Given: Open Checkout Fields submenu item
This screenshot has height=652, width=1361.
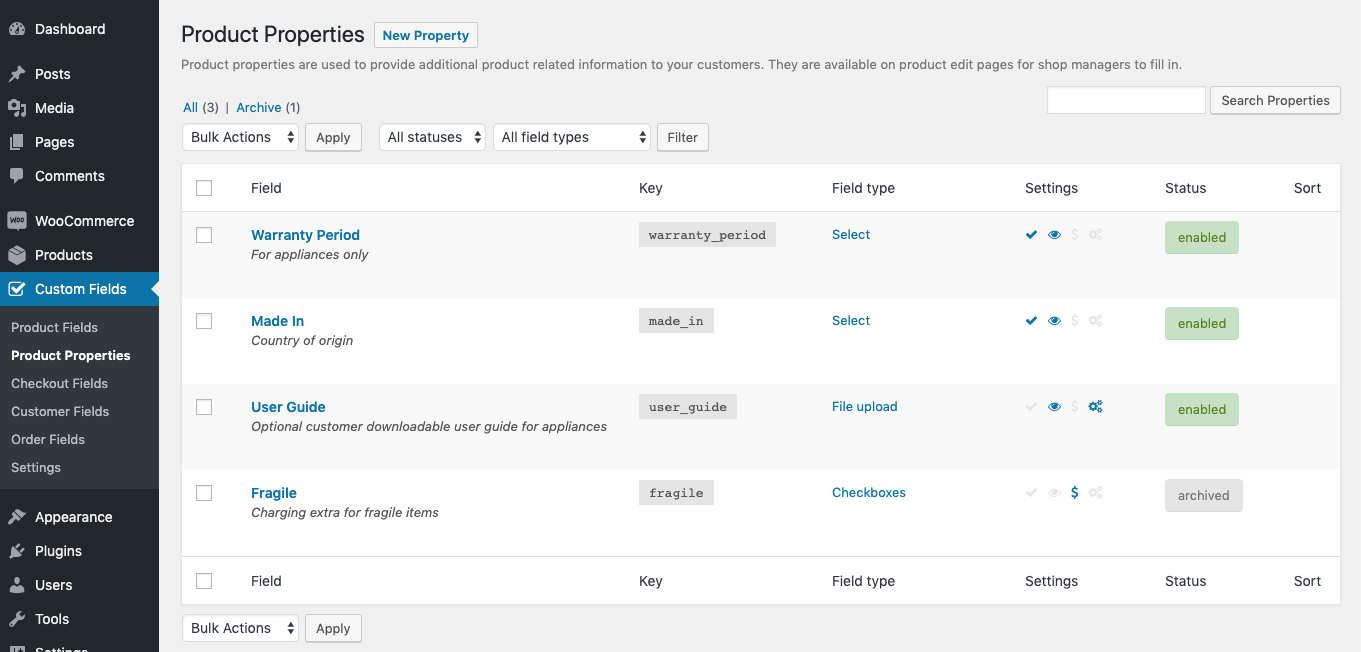Looking at the screenshot, I should pyautogui.click(x=59, y=383).
